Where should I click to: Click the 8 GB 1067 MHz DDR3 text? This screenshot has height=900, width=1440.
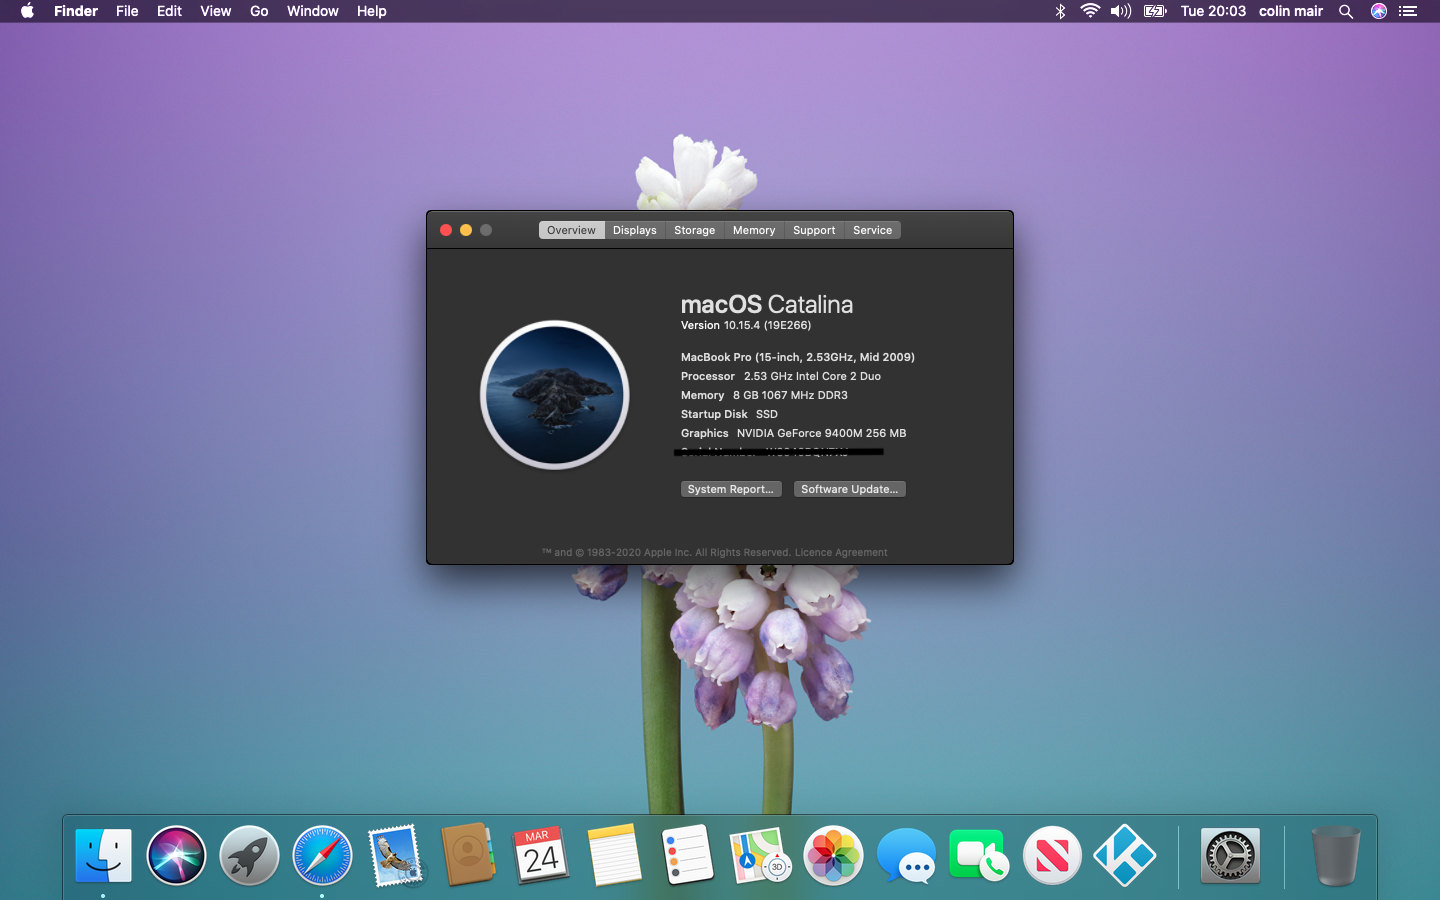click(x=790, y=395)
